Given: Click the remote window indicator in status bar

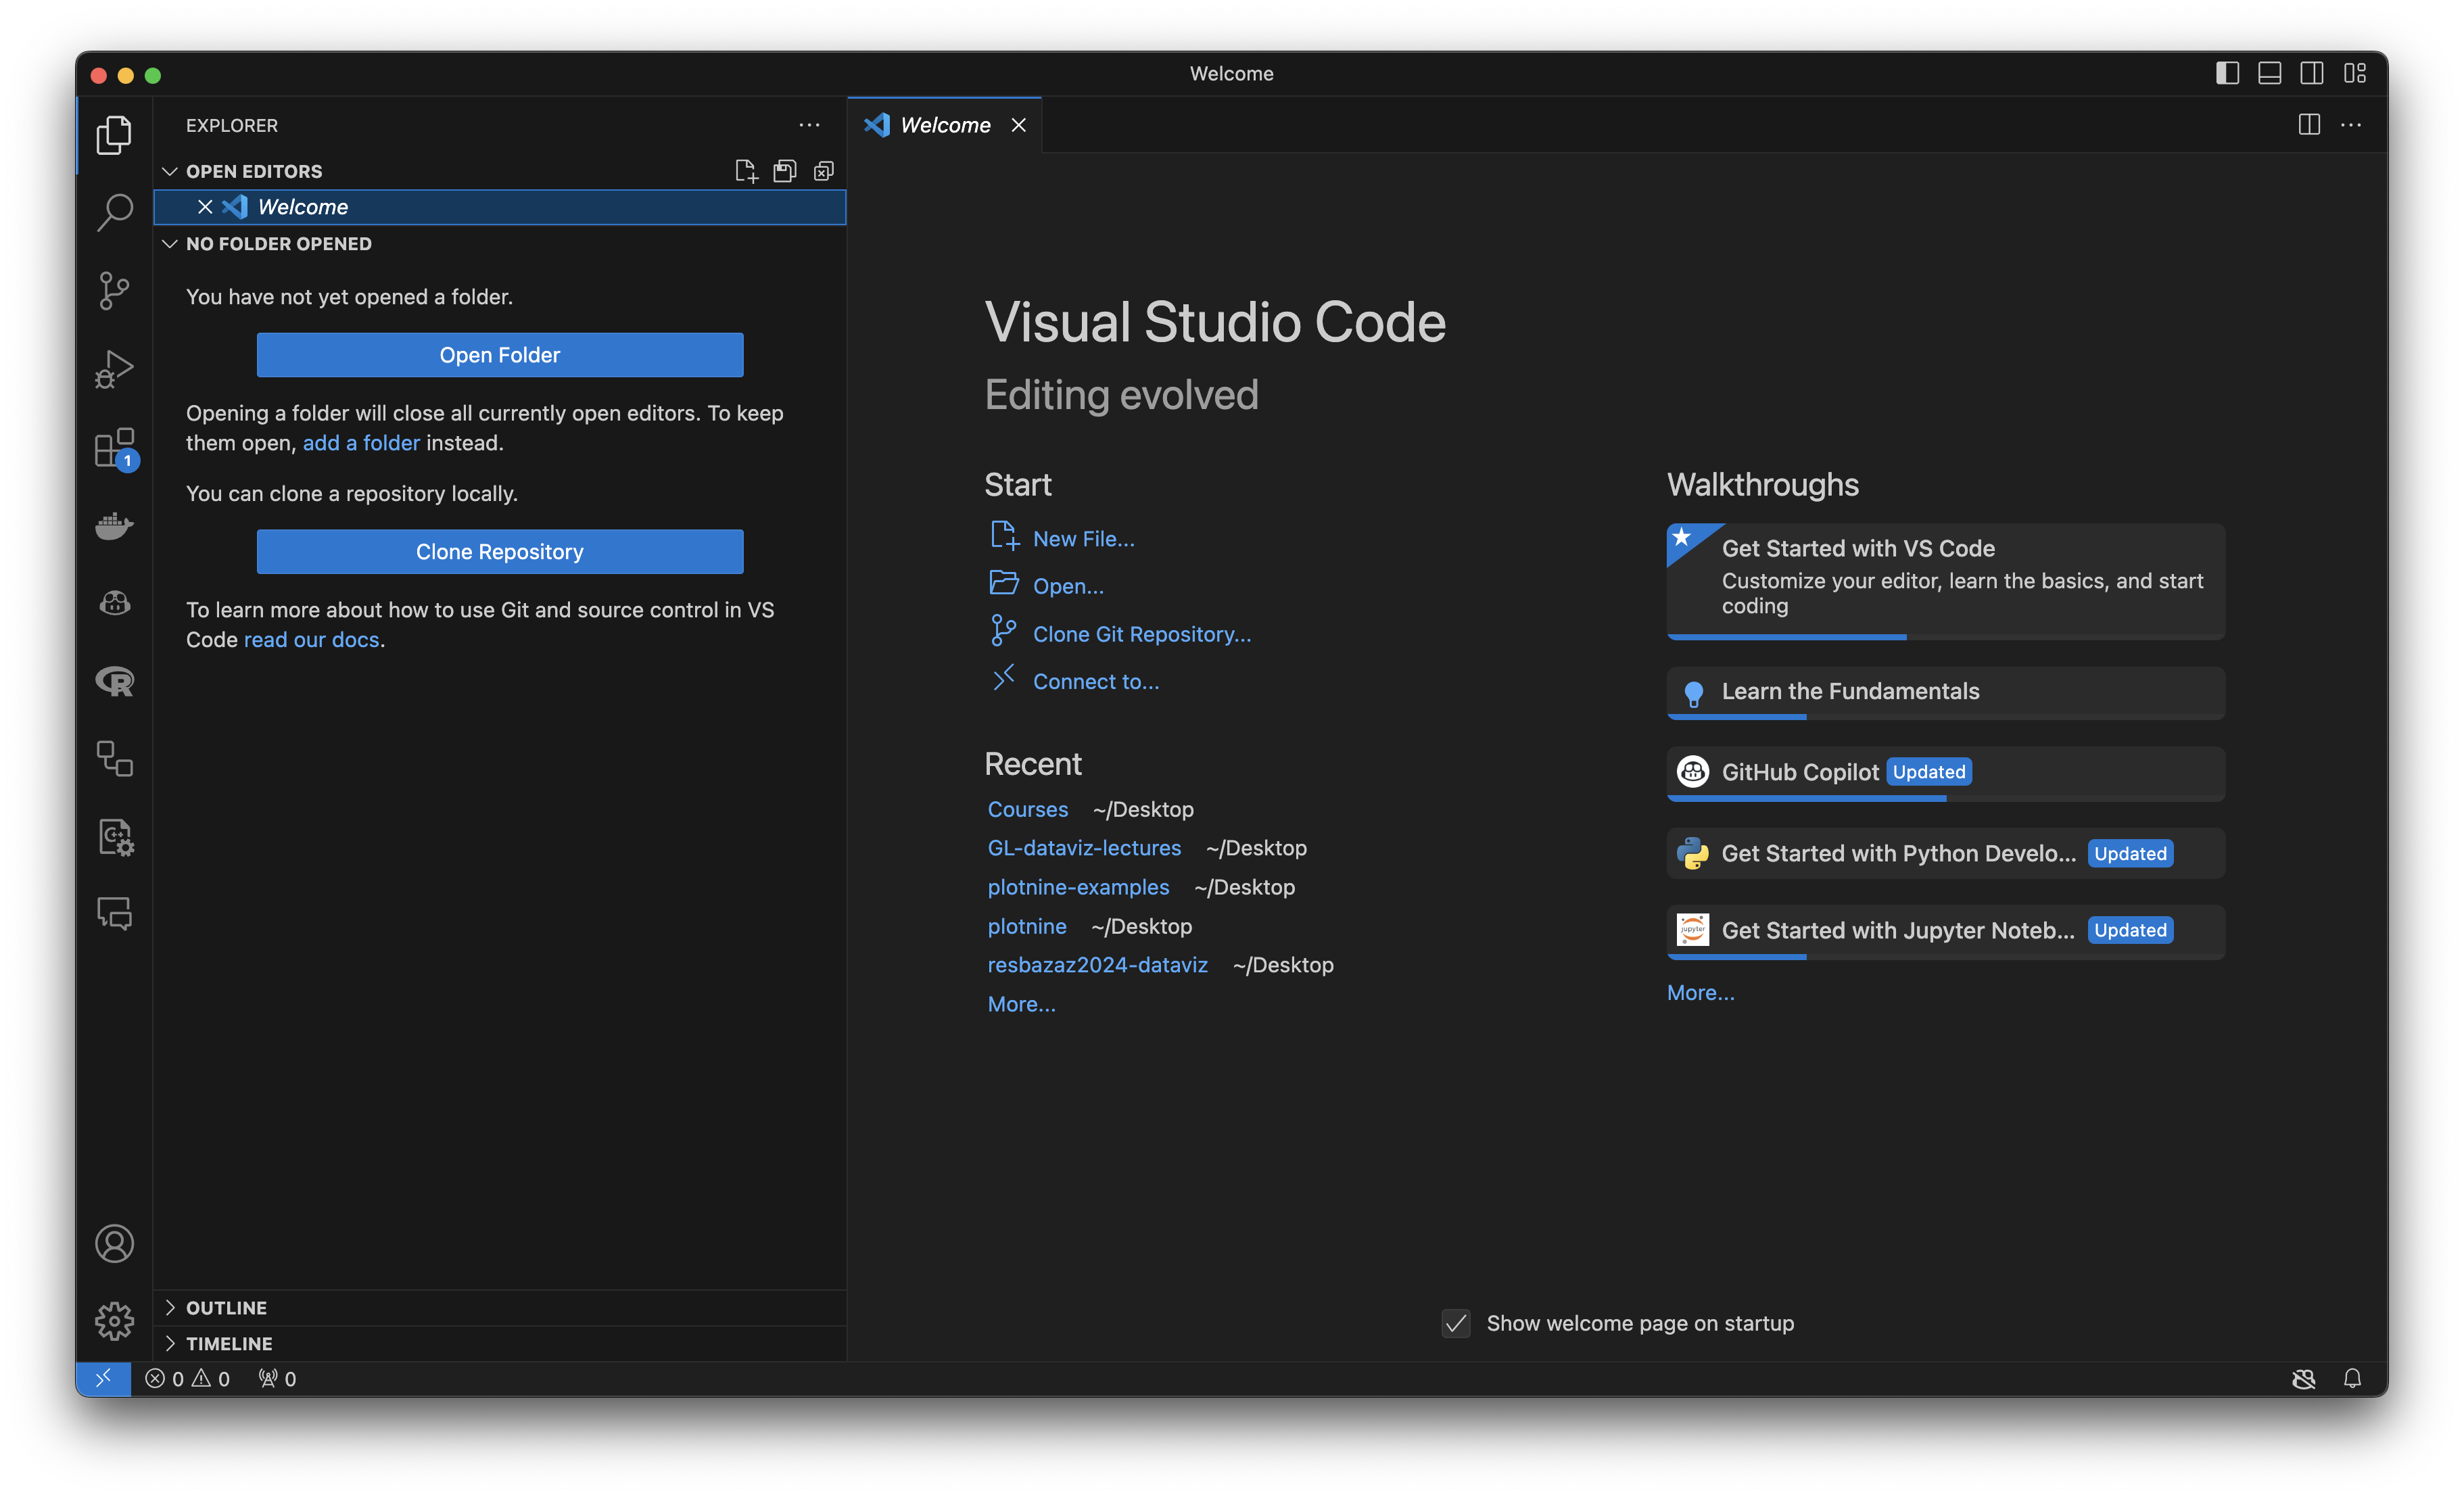Looking at the screenshot, I should [103, 1378].
